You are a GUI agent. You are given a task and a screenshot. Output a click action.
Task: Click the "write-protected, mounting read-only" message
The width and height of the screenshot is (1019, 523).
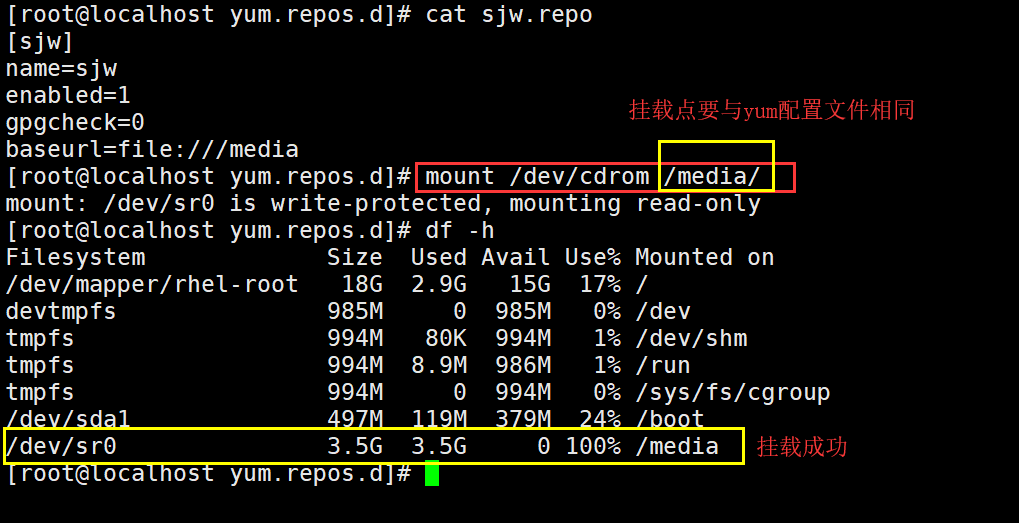516,203
